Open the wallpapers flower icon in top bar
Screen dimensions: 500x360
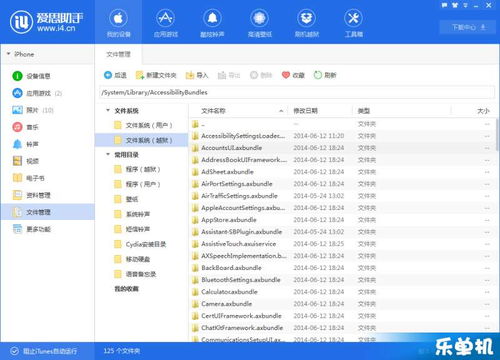click(x=259, y=22)
